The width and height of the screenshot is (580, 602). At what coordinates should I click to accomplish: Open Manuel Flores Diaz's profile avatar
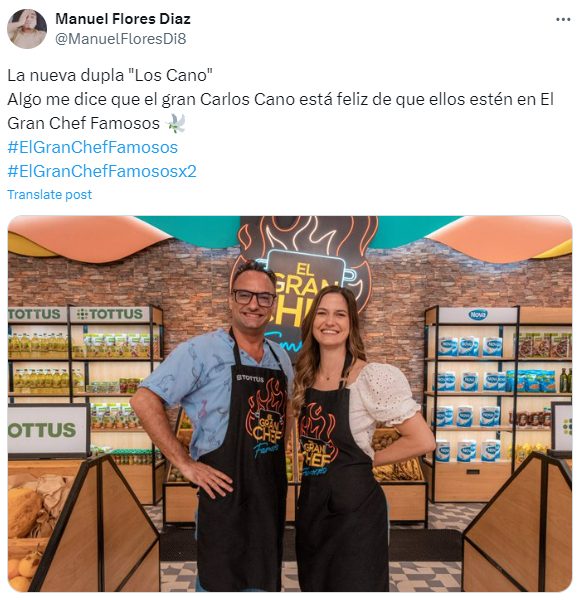coord(27,29)
